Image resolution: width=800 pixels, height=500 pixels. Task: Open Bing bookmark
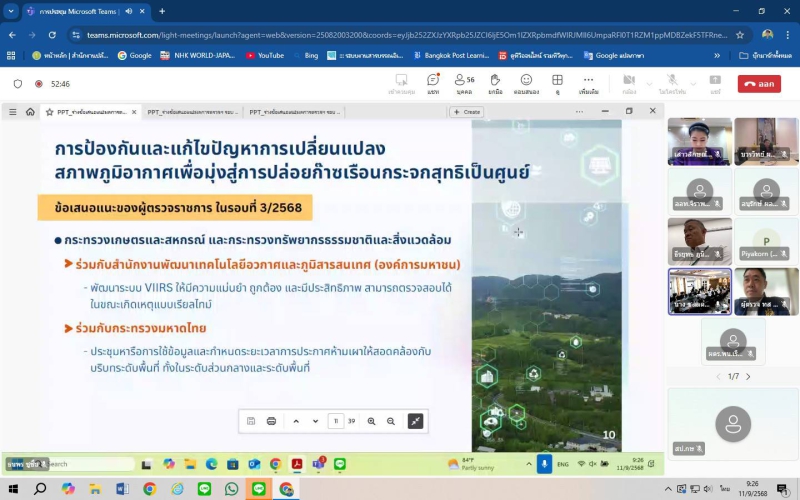tap(306, 56)
